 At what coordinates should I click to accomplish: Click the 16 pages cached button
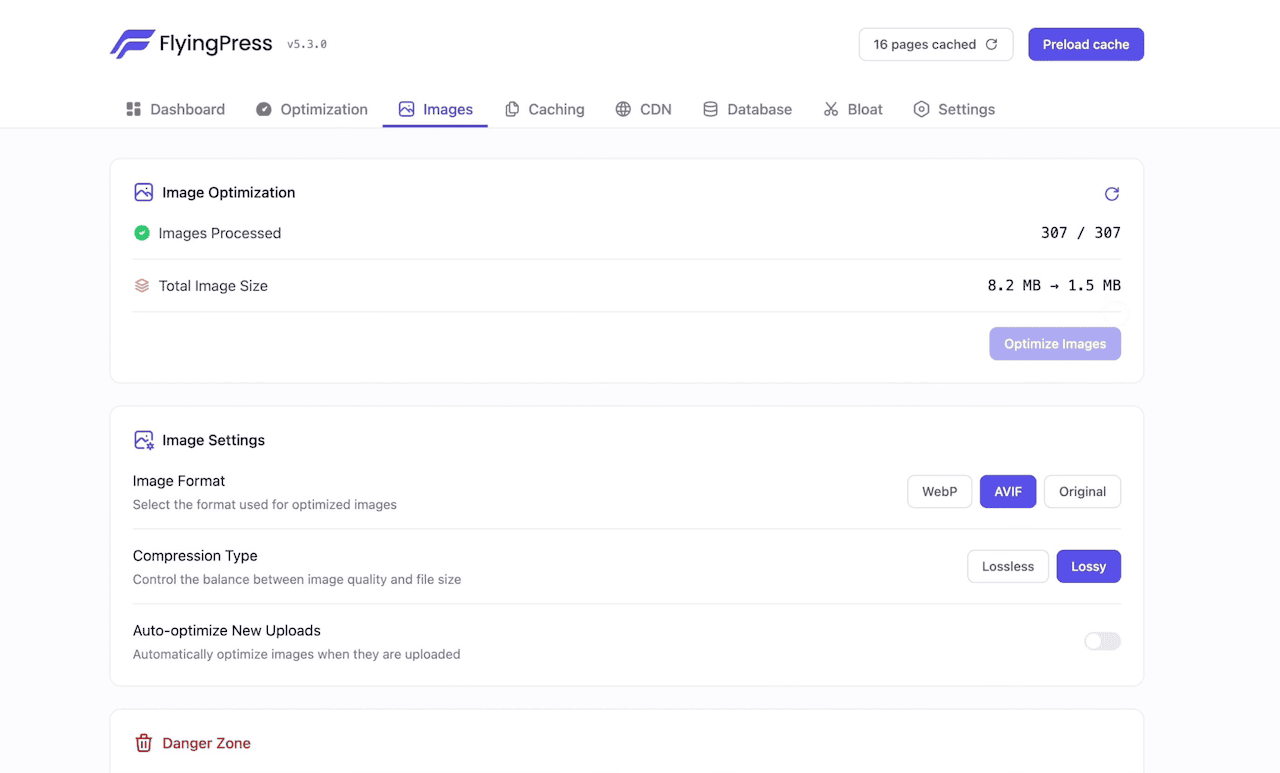(x=935, y=44)
